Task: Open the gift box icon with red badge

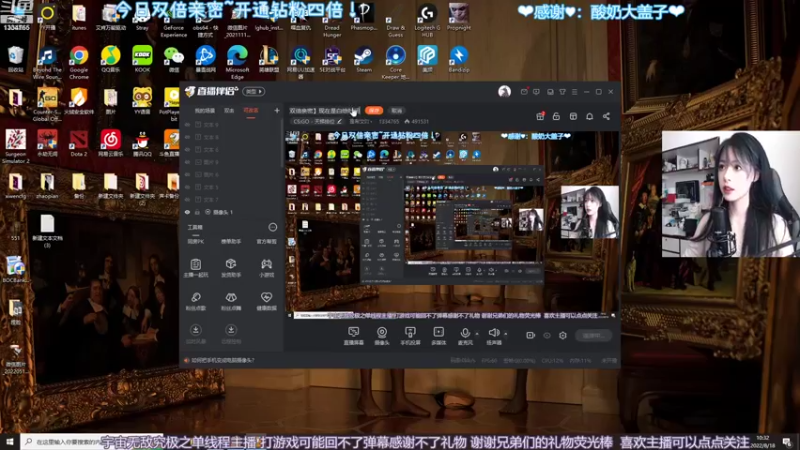Action: tap(540, 116)
